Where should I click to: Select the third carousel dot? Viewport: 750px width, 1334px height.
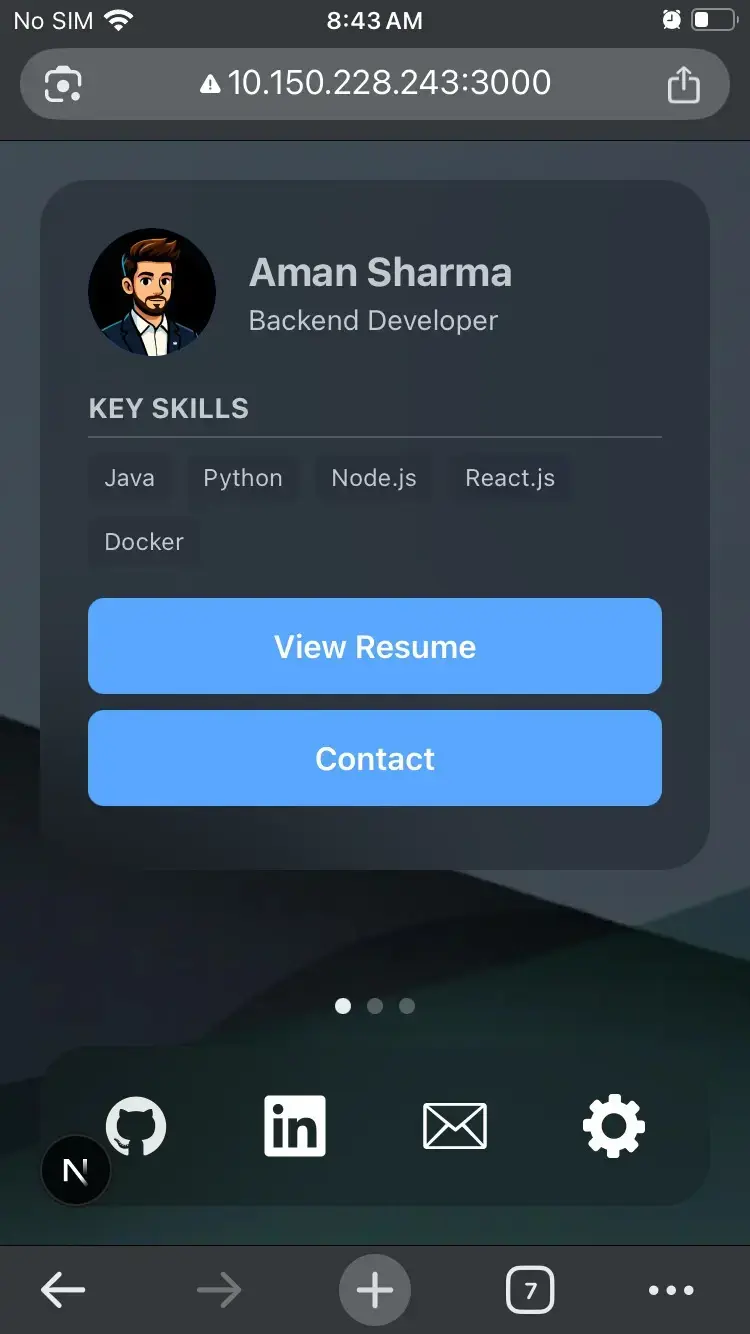coord(407,1006)
